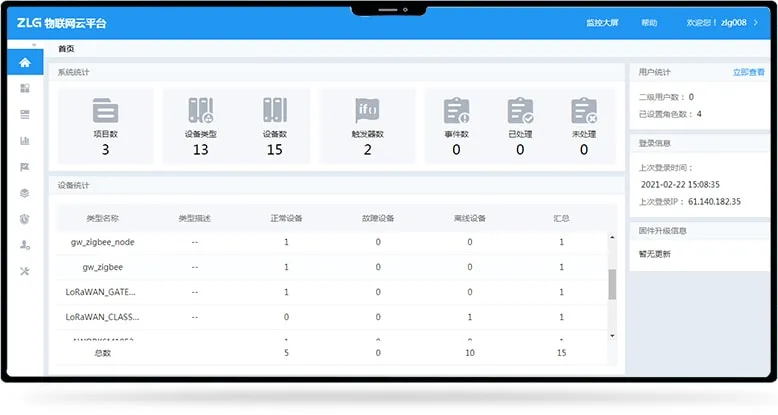
Task: Click the 已处理 events clipboard icon
Action: coord(520,110)
